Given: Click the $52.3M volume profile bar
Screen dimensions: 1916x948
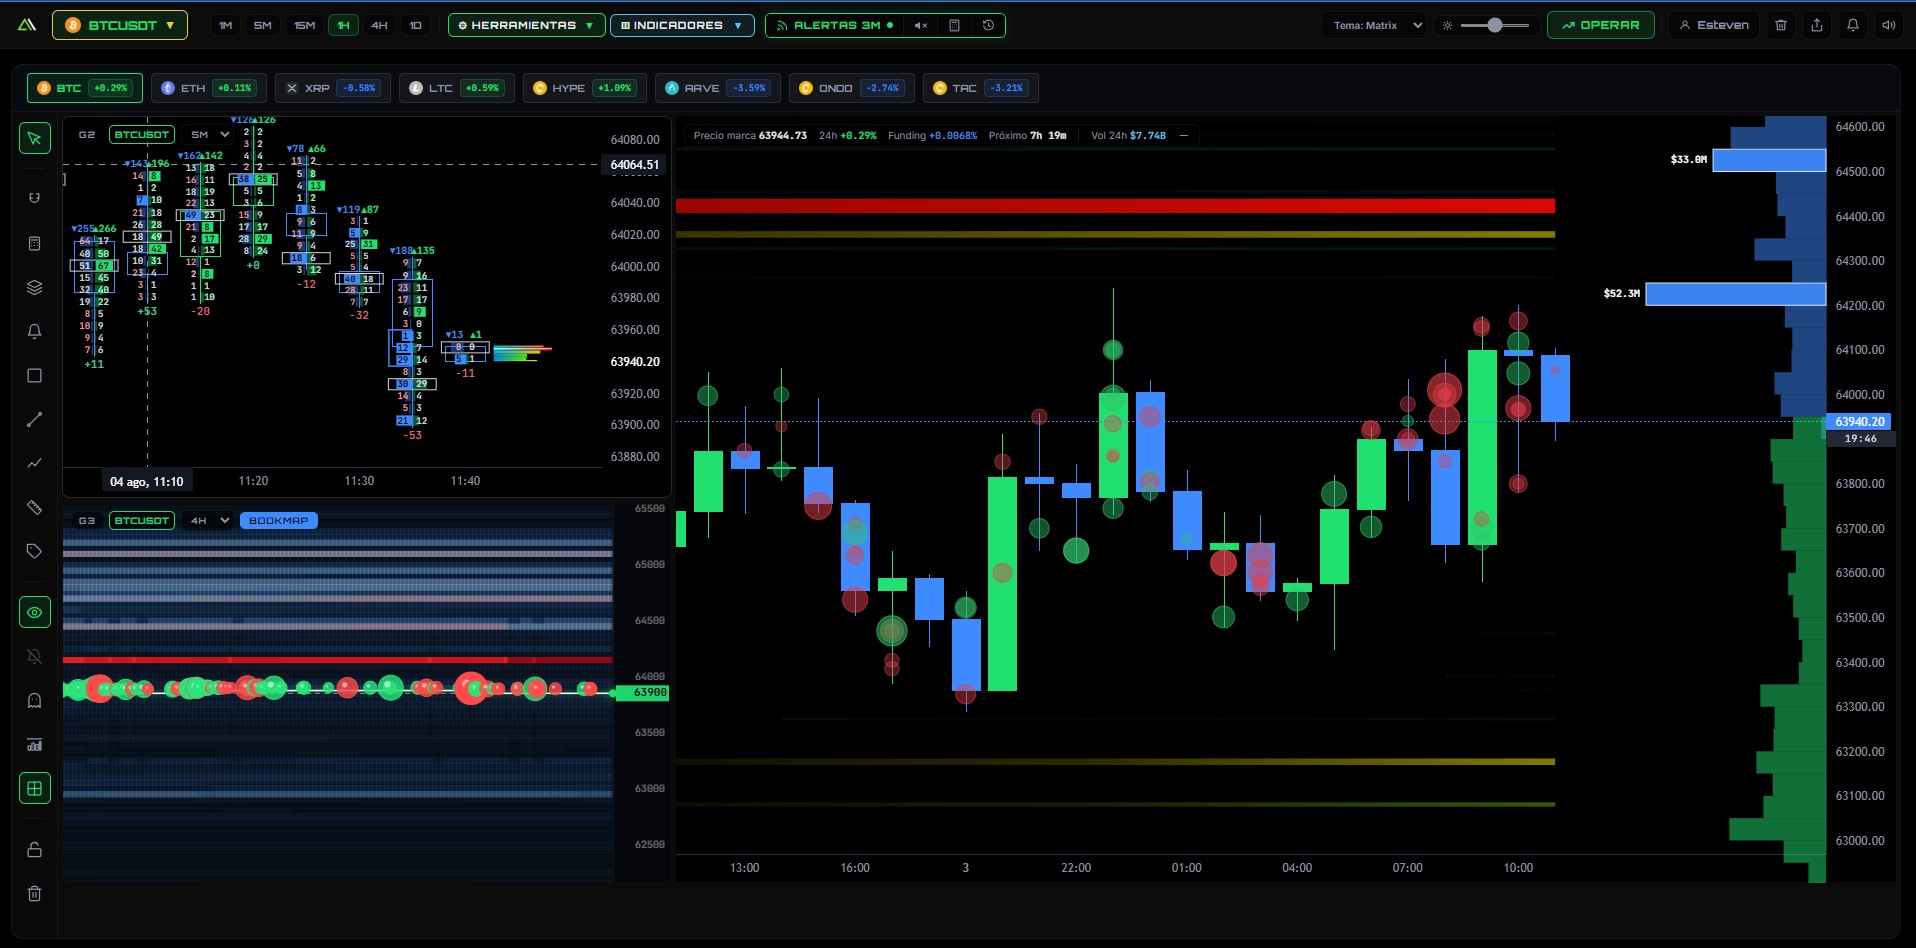Looking at the screenshot, I should click(1736, 293).
